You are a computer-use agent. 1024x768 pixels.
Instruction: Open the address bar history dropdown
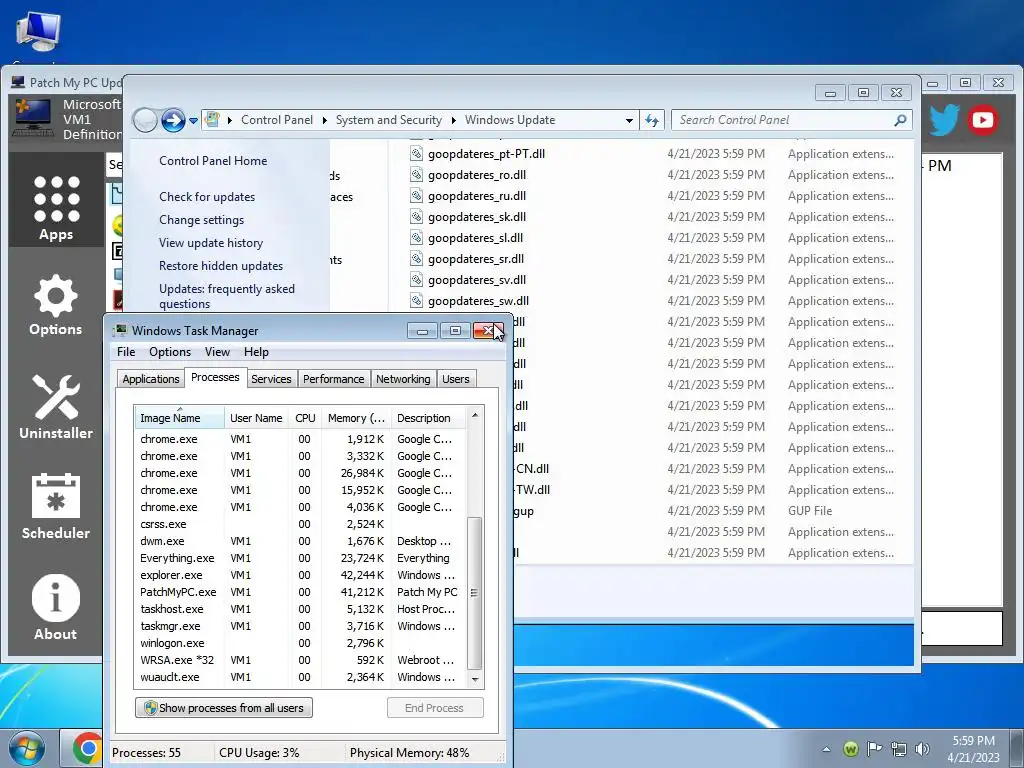click(629, 120)
